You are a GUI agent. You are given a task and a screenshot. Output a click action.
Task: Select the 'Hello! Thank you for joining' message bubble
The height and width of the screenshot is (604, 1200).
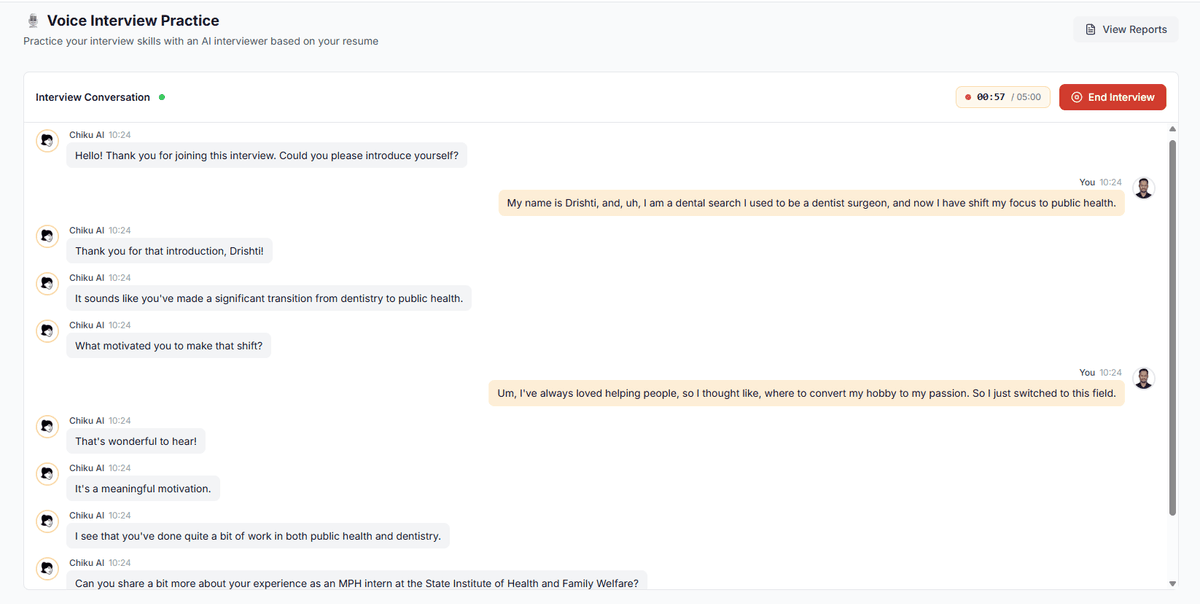(266, 155)
